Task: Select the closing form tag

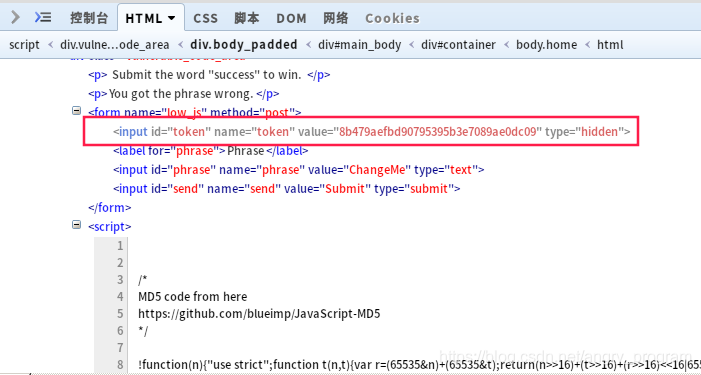Action: (110, 207)
